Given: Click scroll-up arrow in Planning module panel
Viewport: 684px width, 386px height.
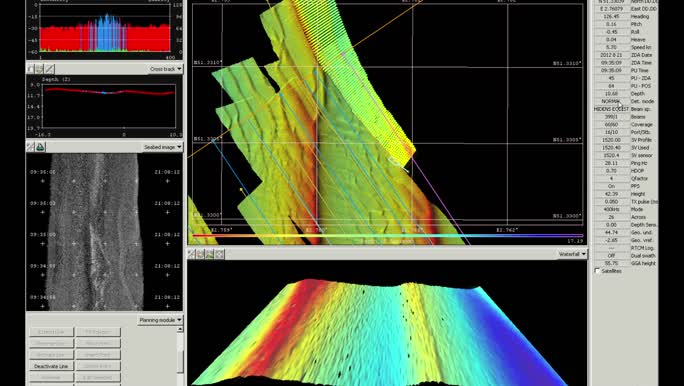Looking at the screenshot, I should 180,329.
